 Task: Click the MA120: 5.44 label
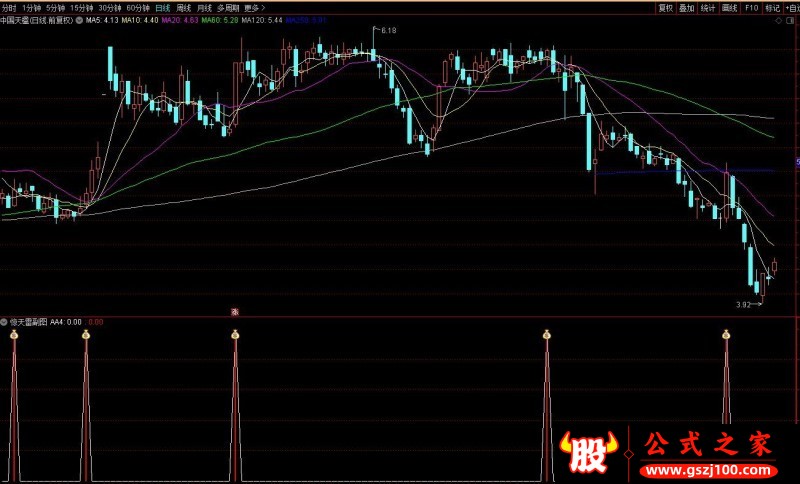click(262, 21)
